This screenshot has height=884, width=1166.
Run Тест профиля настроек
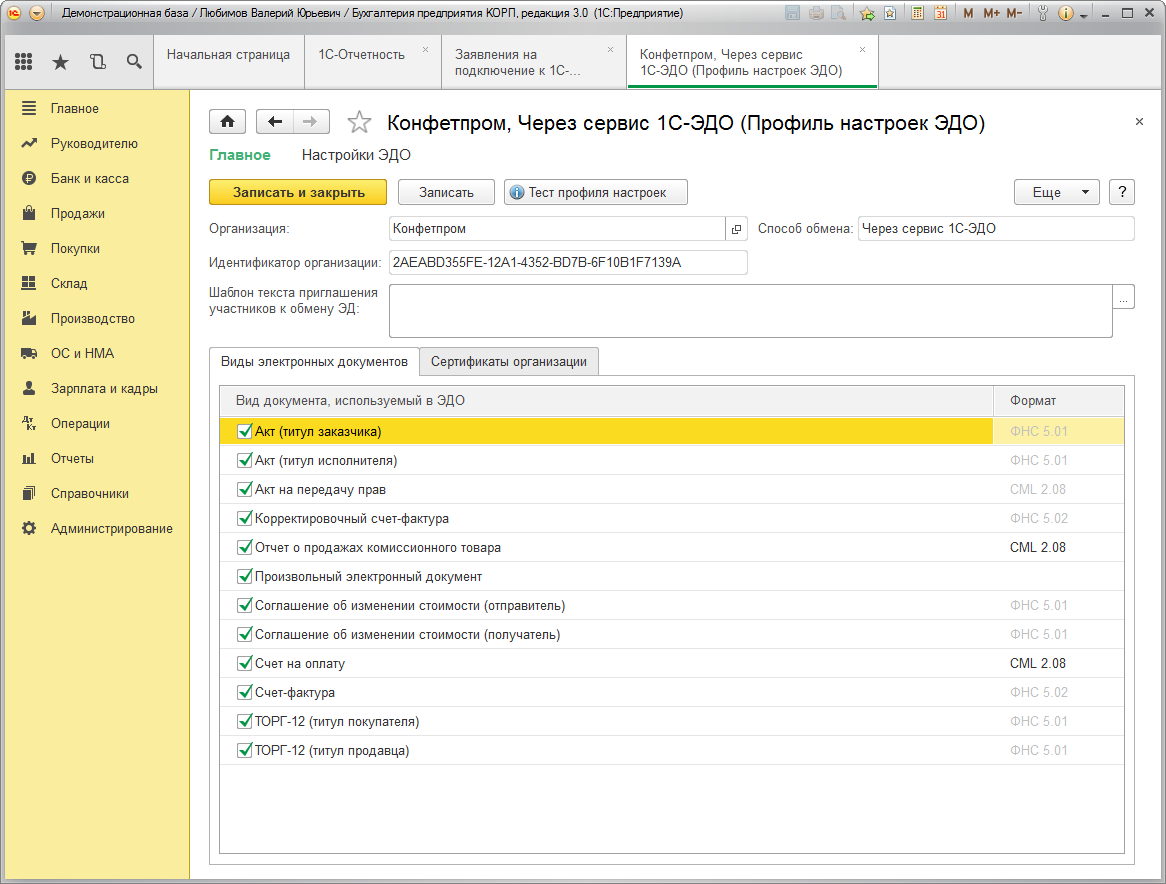coord(596,192)
